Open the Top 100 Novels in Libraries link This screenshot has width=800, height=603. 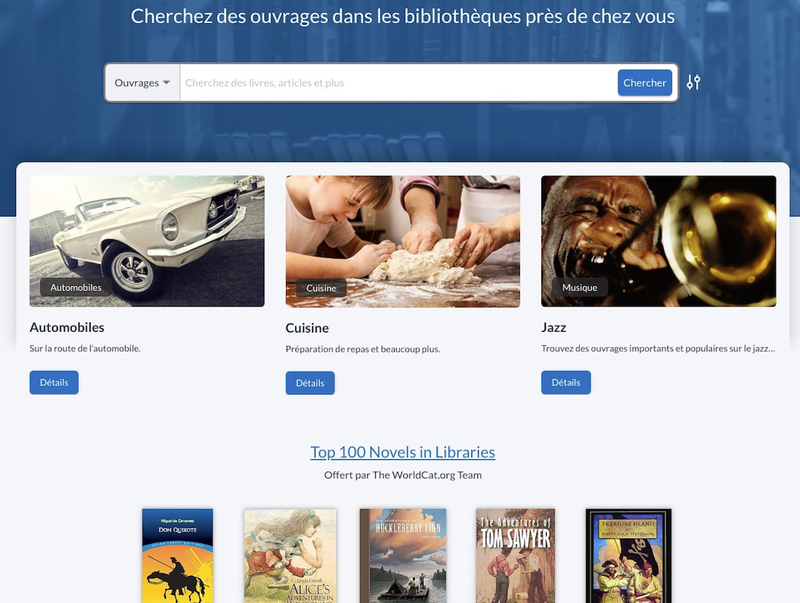403,452
